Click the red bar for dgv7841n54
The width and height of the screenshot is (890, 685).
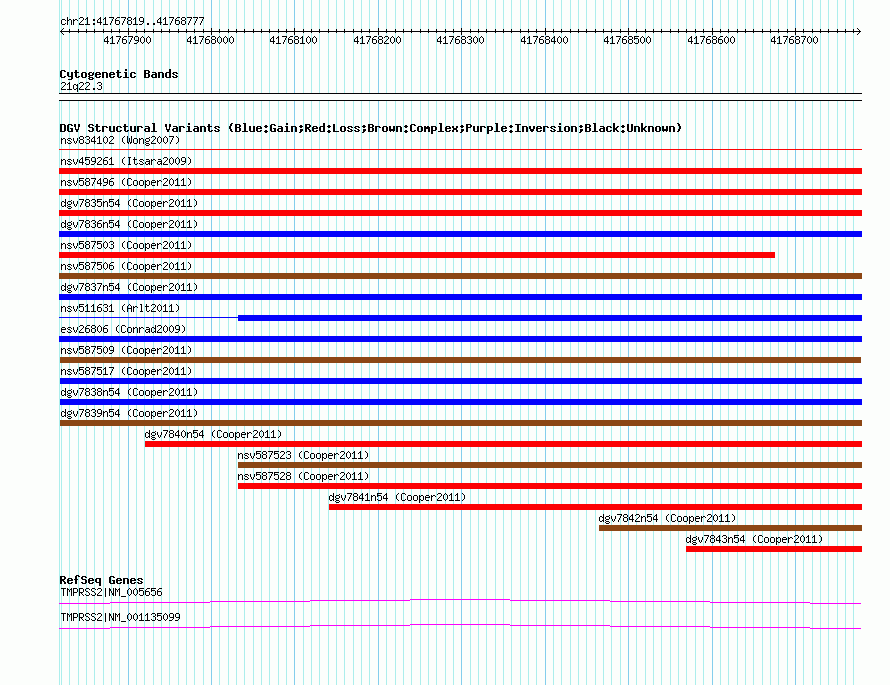[x=595, y=507]
